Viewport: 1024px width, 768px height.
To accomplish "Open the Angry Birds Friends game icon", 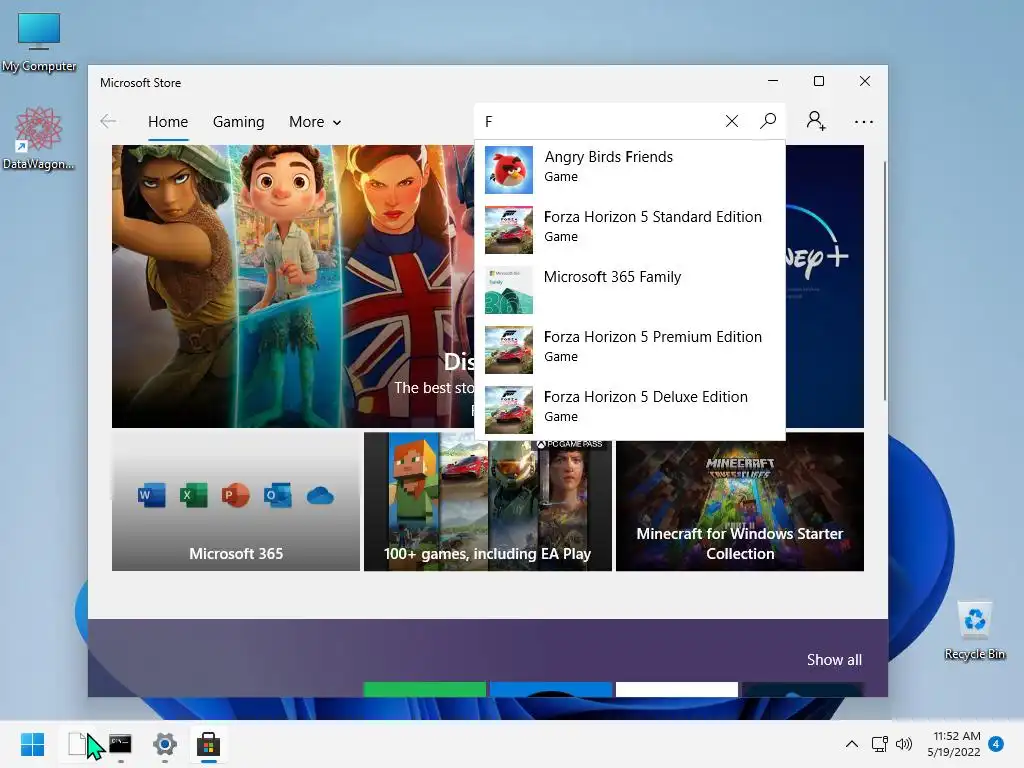I will (x=509, y=170).
